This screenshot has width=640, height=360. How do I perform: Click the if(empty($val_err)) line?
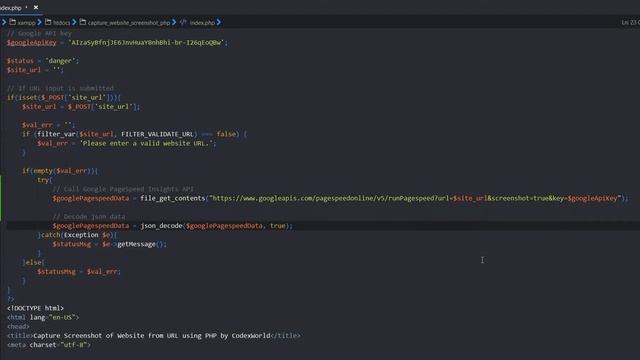[x=60, y=171]
